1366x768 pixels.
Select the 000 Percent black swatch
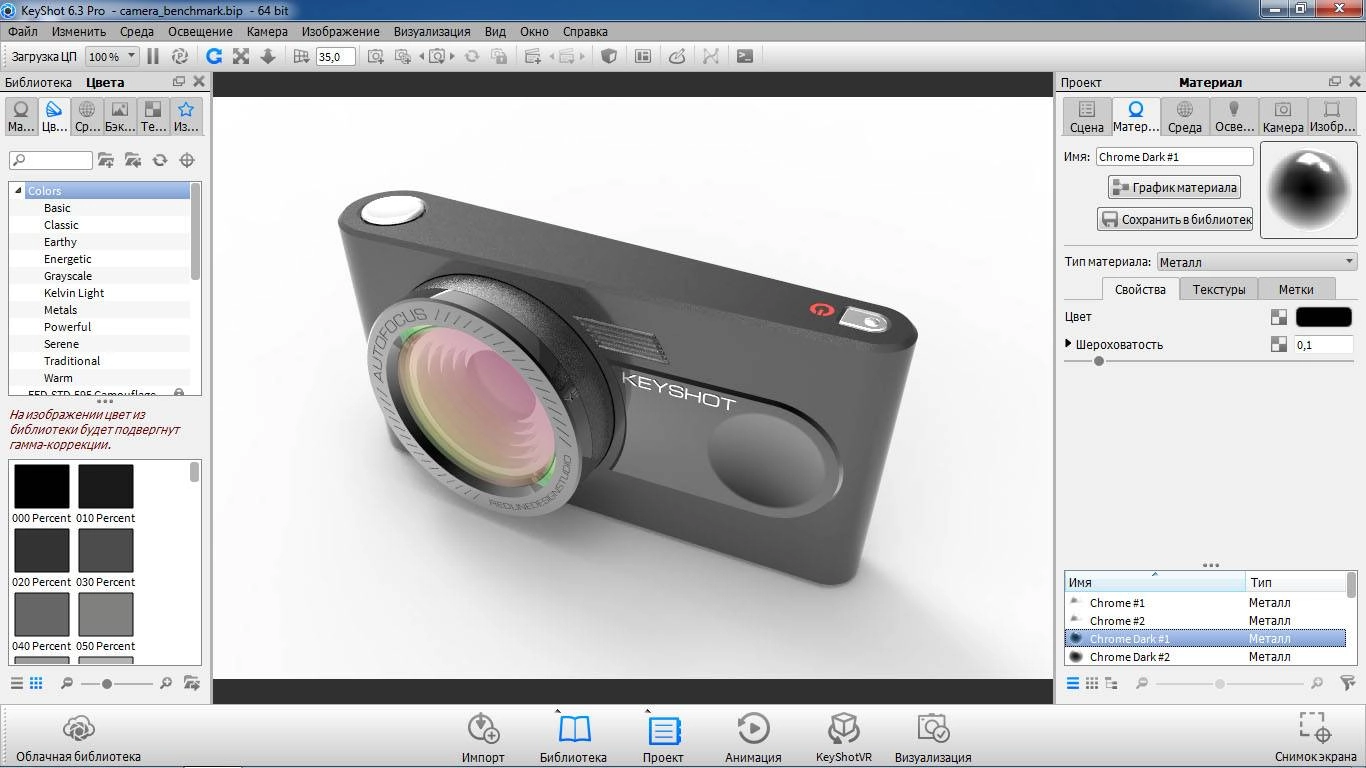click(x=42, y=486)
